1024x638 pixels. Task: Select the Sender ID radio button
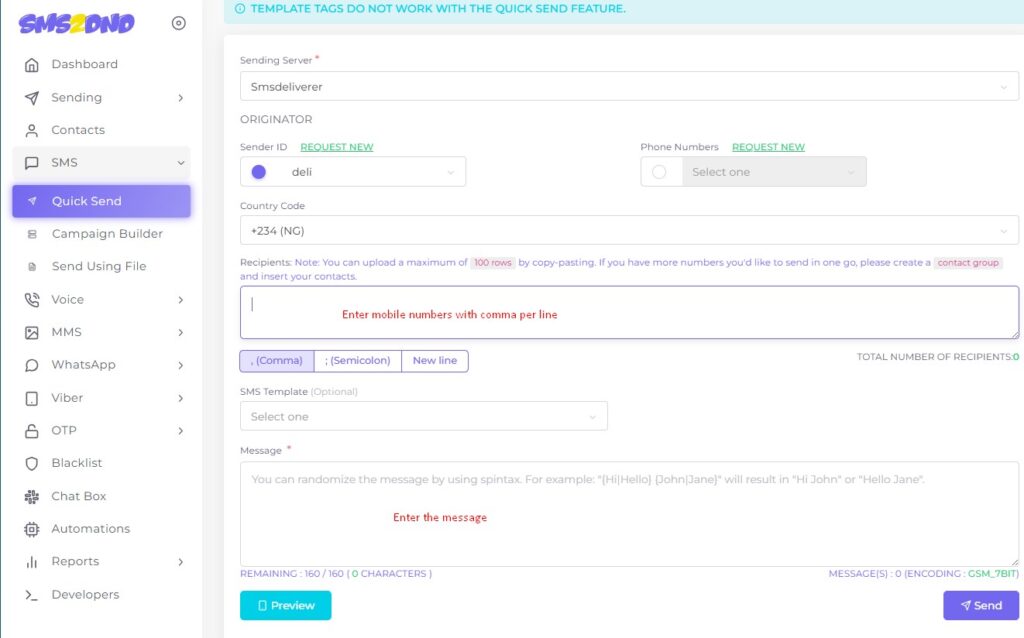[259, 172]
